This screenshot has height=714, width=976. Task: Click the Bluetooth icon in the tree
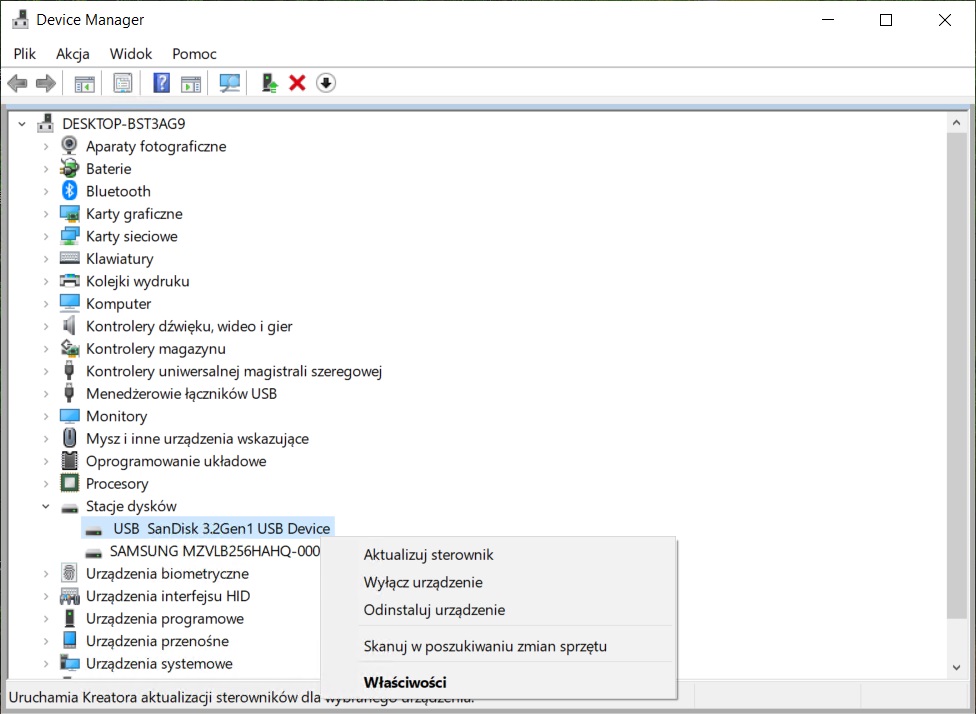[x=70, y=191]
